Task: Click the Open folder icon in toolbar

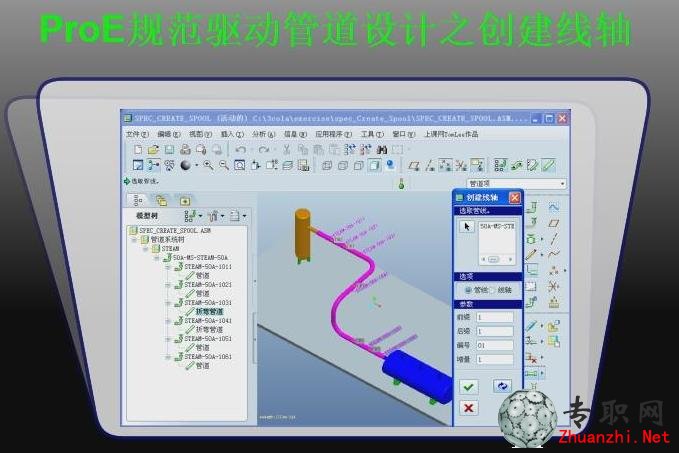Action: click(x=153, y=150)
